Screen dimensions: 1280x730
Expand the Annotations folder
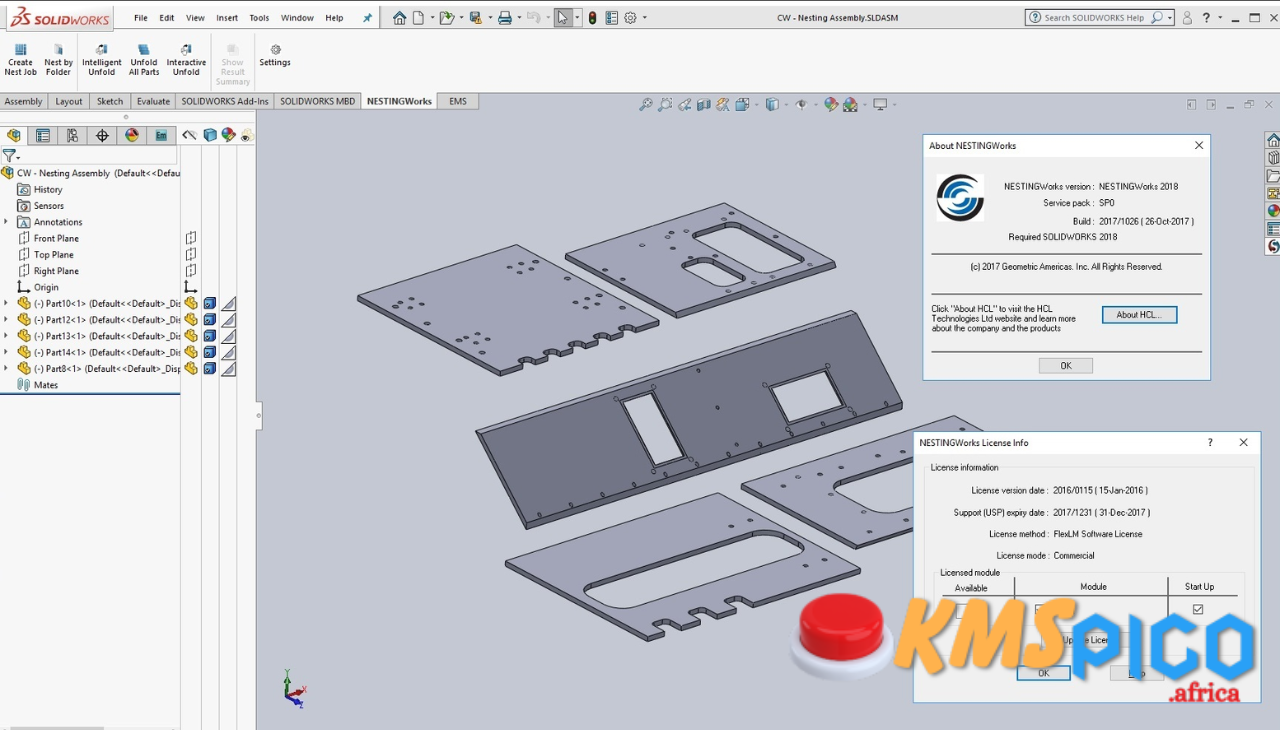click(x=6, y=222)
